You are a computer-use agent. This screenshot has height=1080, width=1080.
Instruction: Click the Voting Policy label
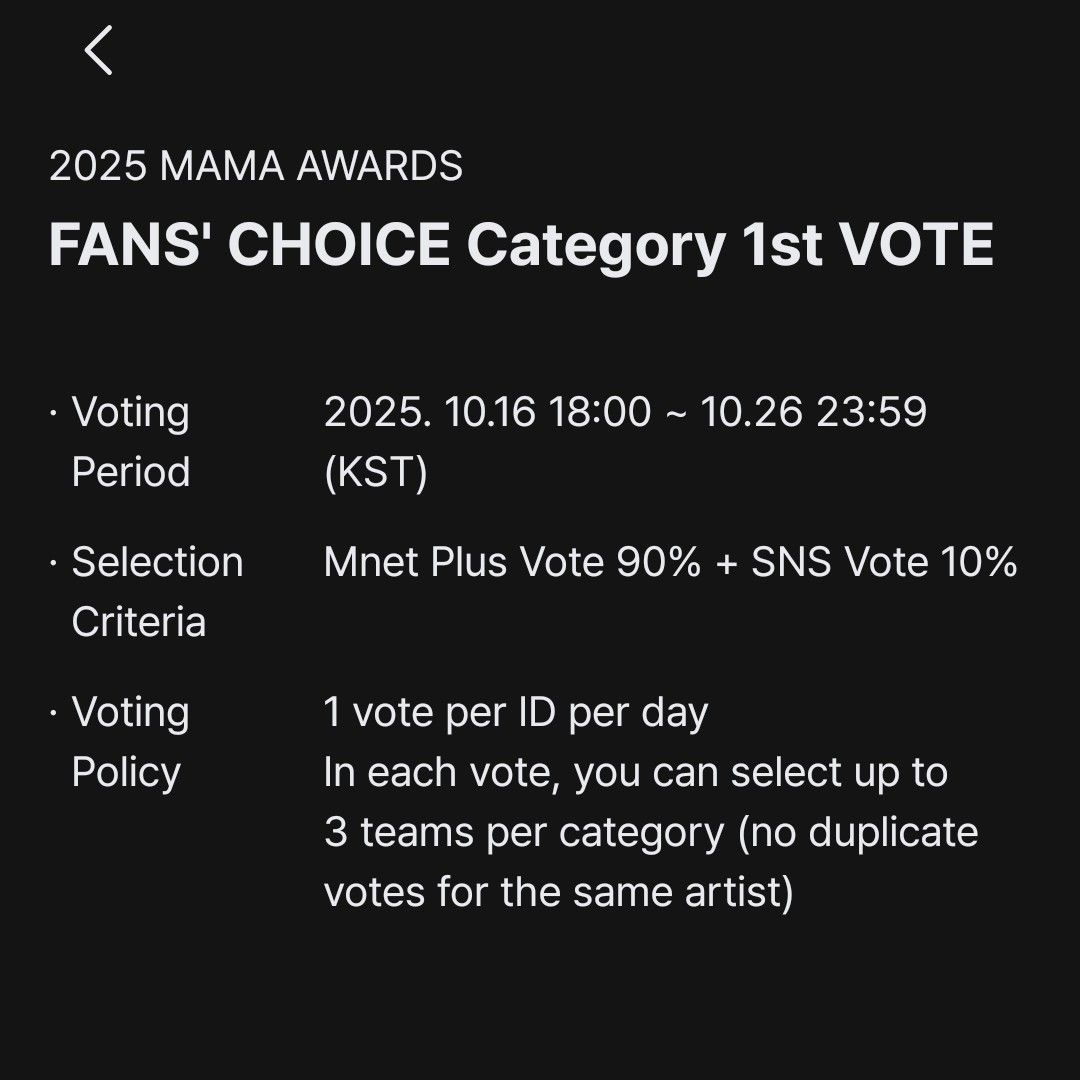point(130,741)
